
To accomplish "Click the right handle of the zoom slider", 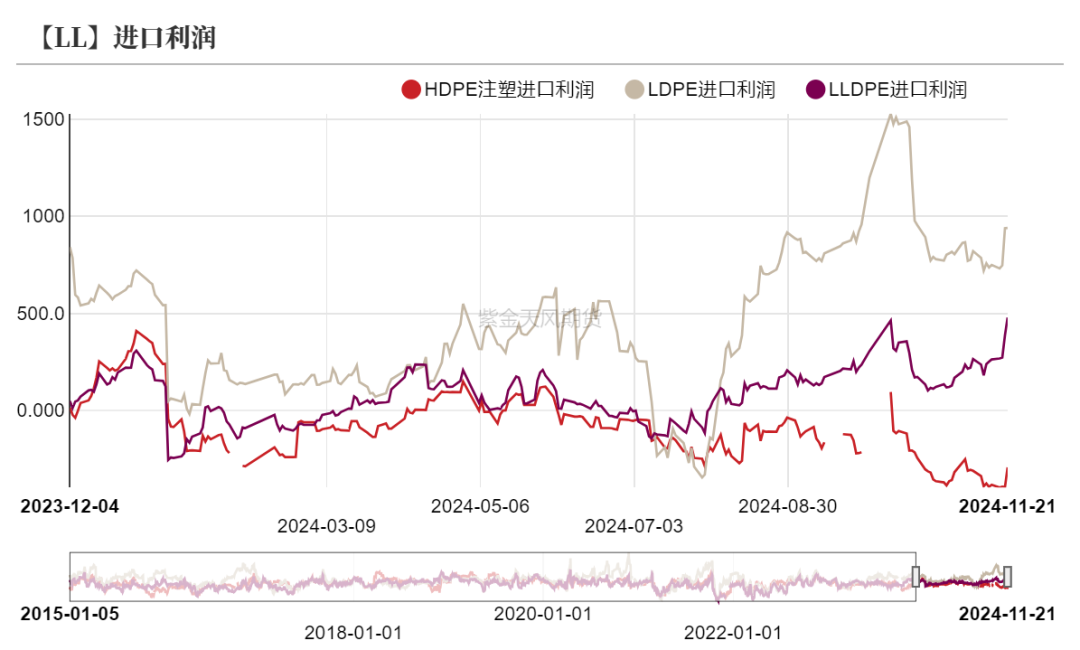I will pyautogui.click(x=1008, y=576).
